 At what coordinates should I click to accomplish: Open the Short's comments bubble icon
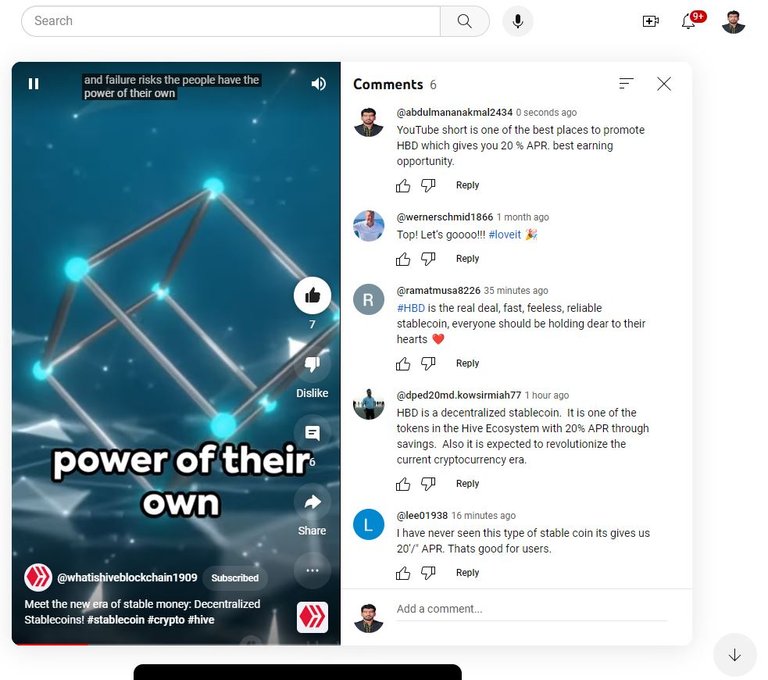coord(312,433)
